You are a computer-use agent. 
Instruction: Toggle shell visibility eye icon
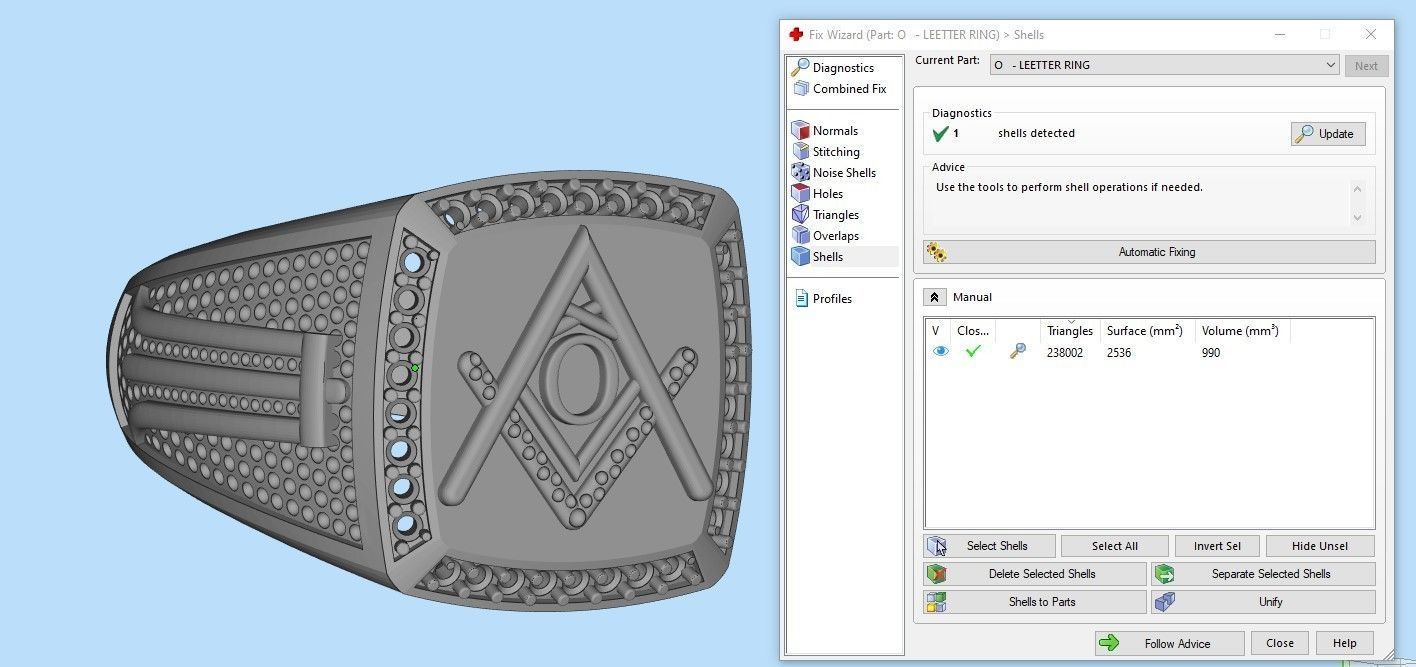coord(940,352)
